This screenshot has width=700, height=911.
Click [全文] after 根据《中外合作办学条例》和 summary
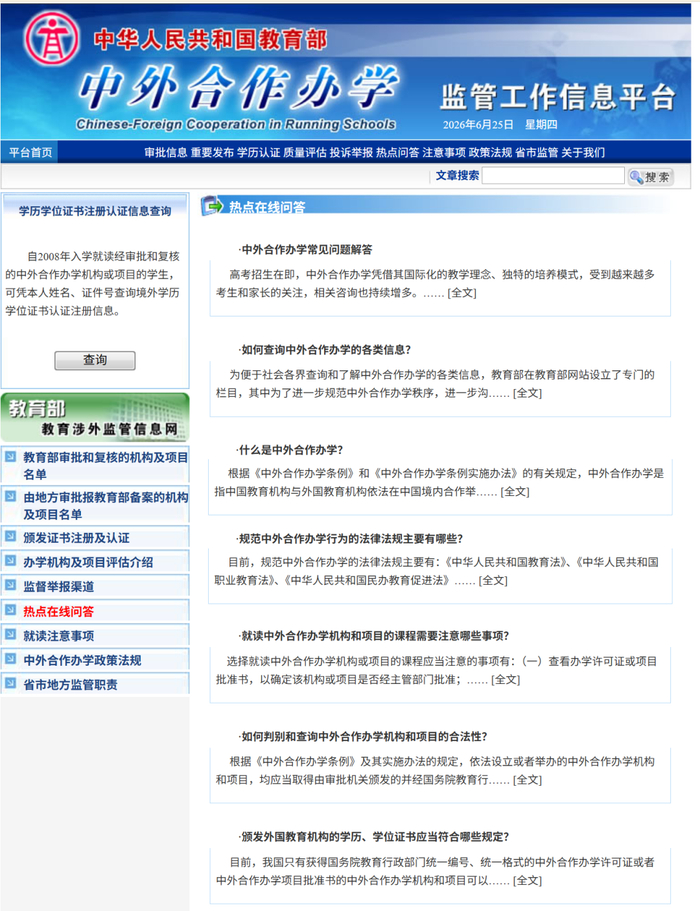click(x=515, y=492)
